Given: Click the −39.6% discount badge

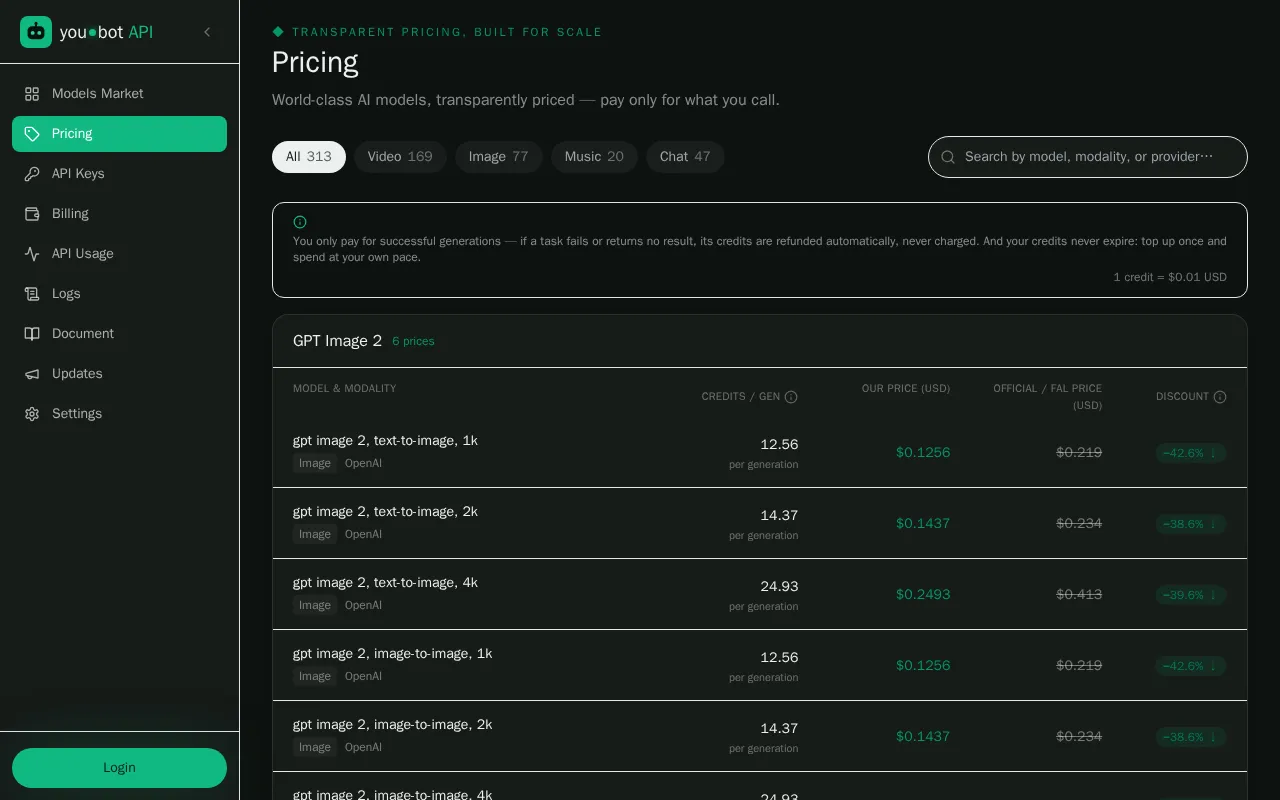Looking at the screenshot, I should [1190, 595].
